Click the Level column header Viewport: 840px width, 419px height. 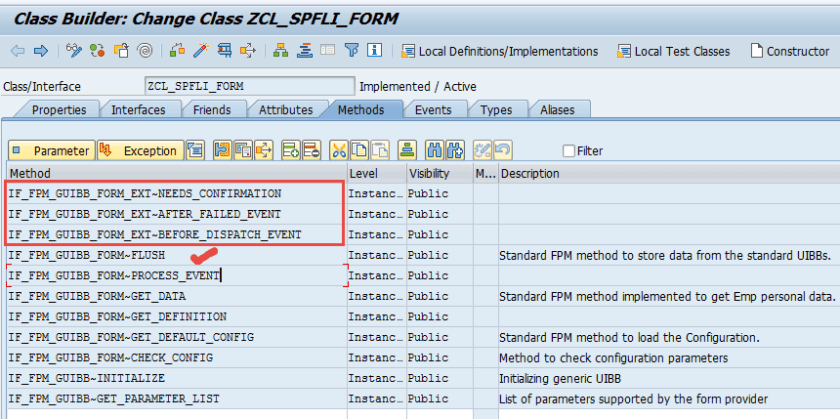[377, 174]
